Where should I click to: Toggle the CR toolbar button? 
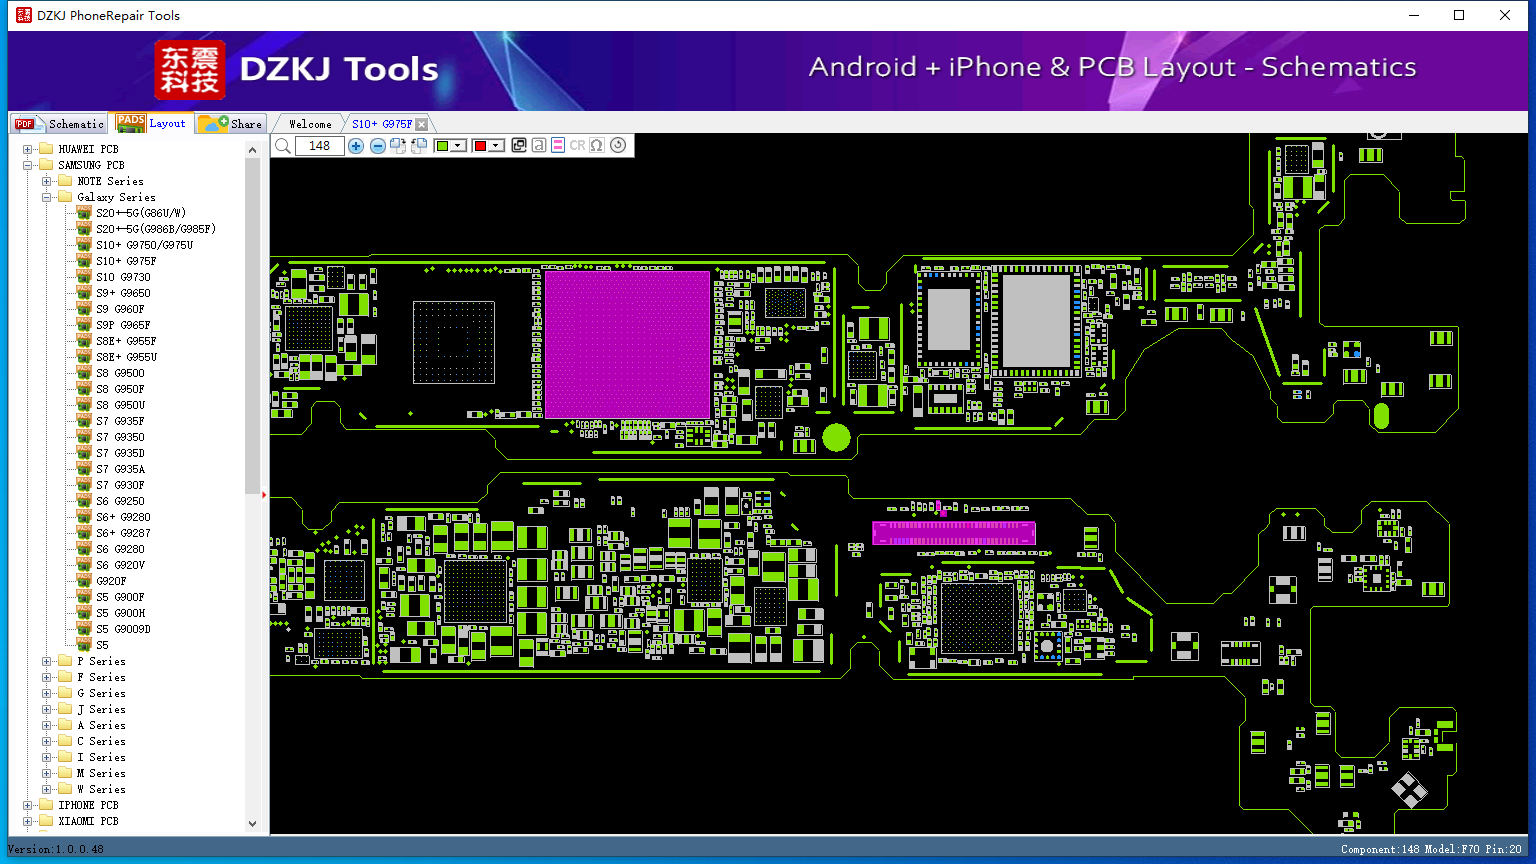(x=577, y=146)
